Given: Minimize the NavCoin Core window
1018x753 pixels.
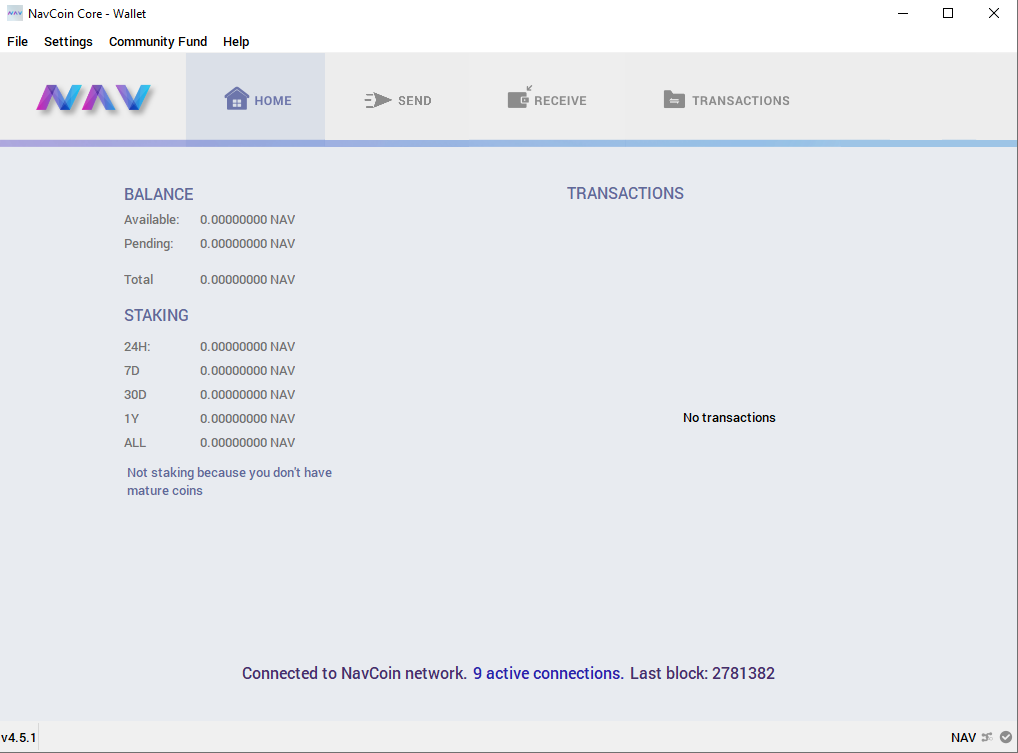Looking at the screenshot, I should [x=902, y=13].
